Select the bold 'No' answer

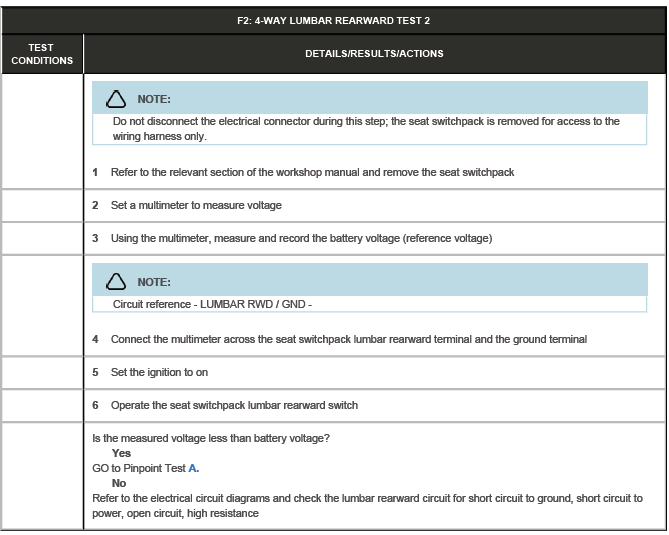[x=119, y=483]
